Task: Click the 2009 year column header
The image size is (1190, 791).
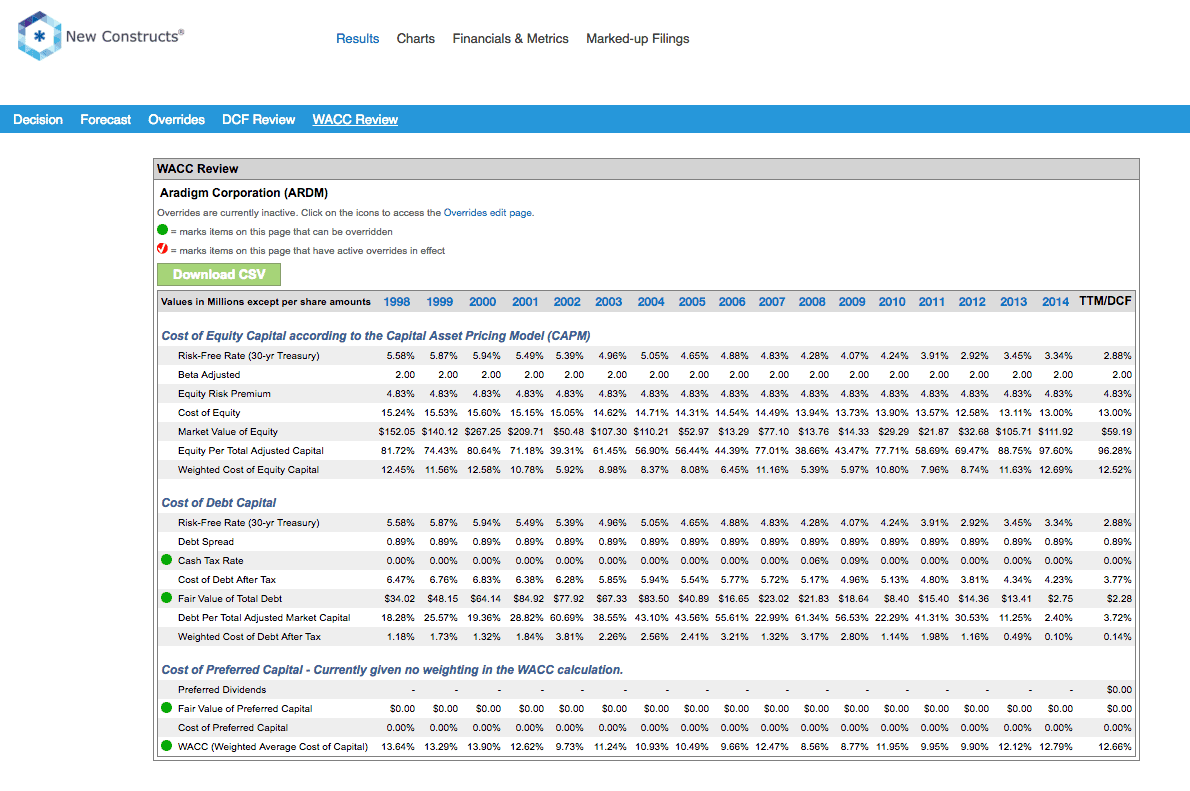Action: pos(852,302)
